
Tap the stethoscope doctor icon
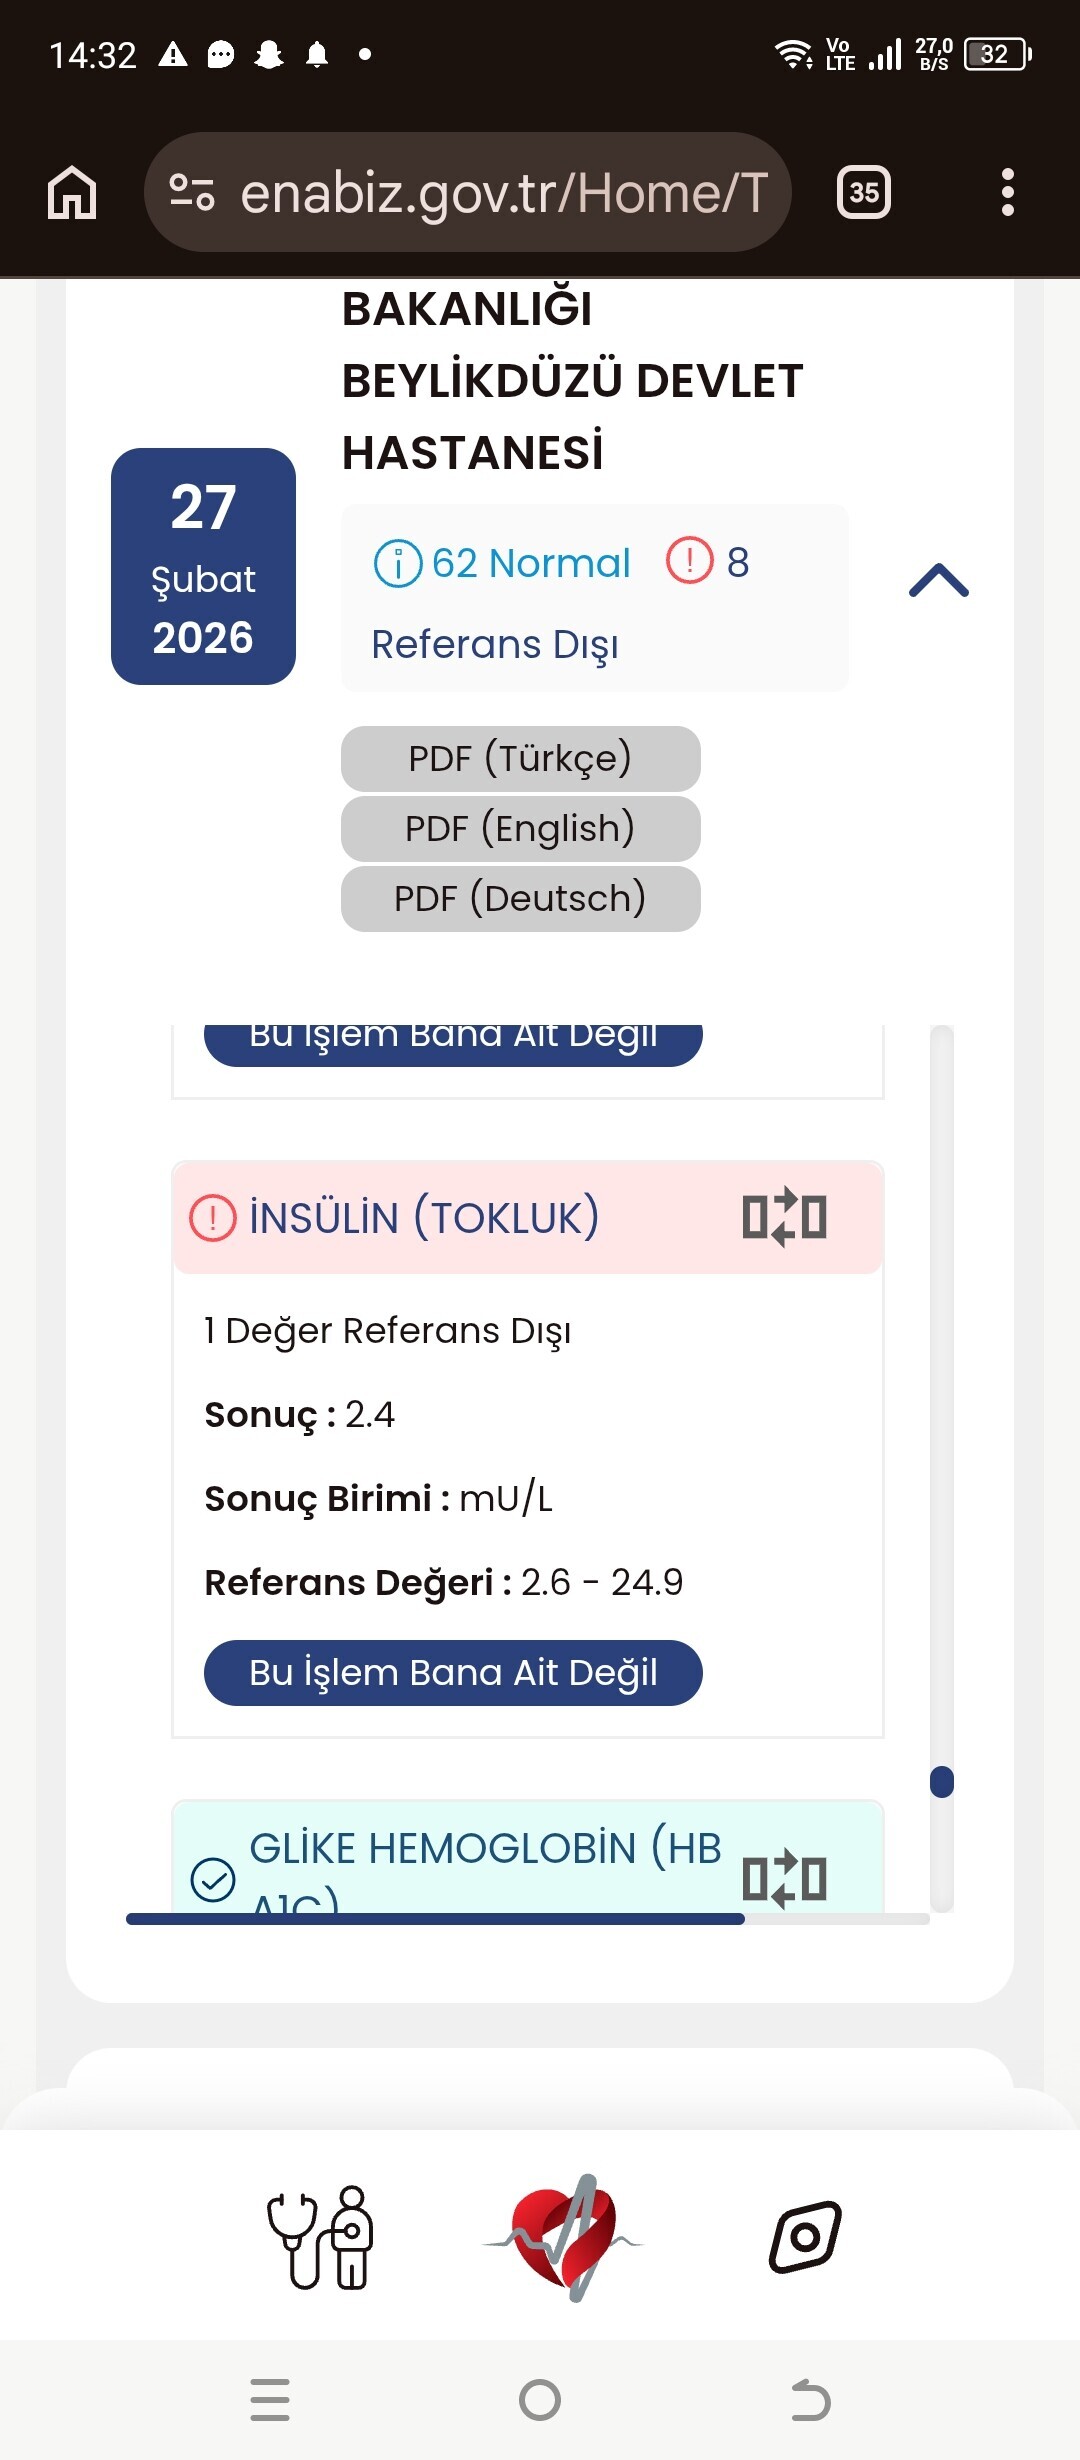pos(320,2238)
